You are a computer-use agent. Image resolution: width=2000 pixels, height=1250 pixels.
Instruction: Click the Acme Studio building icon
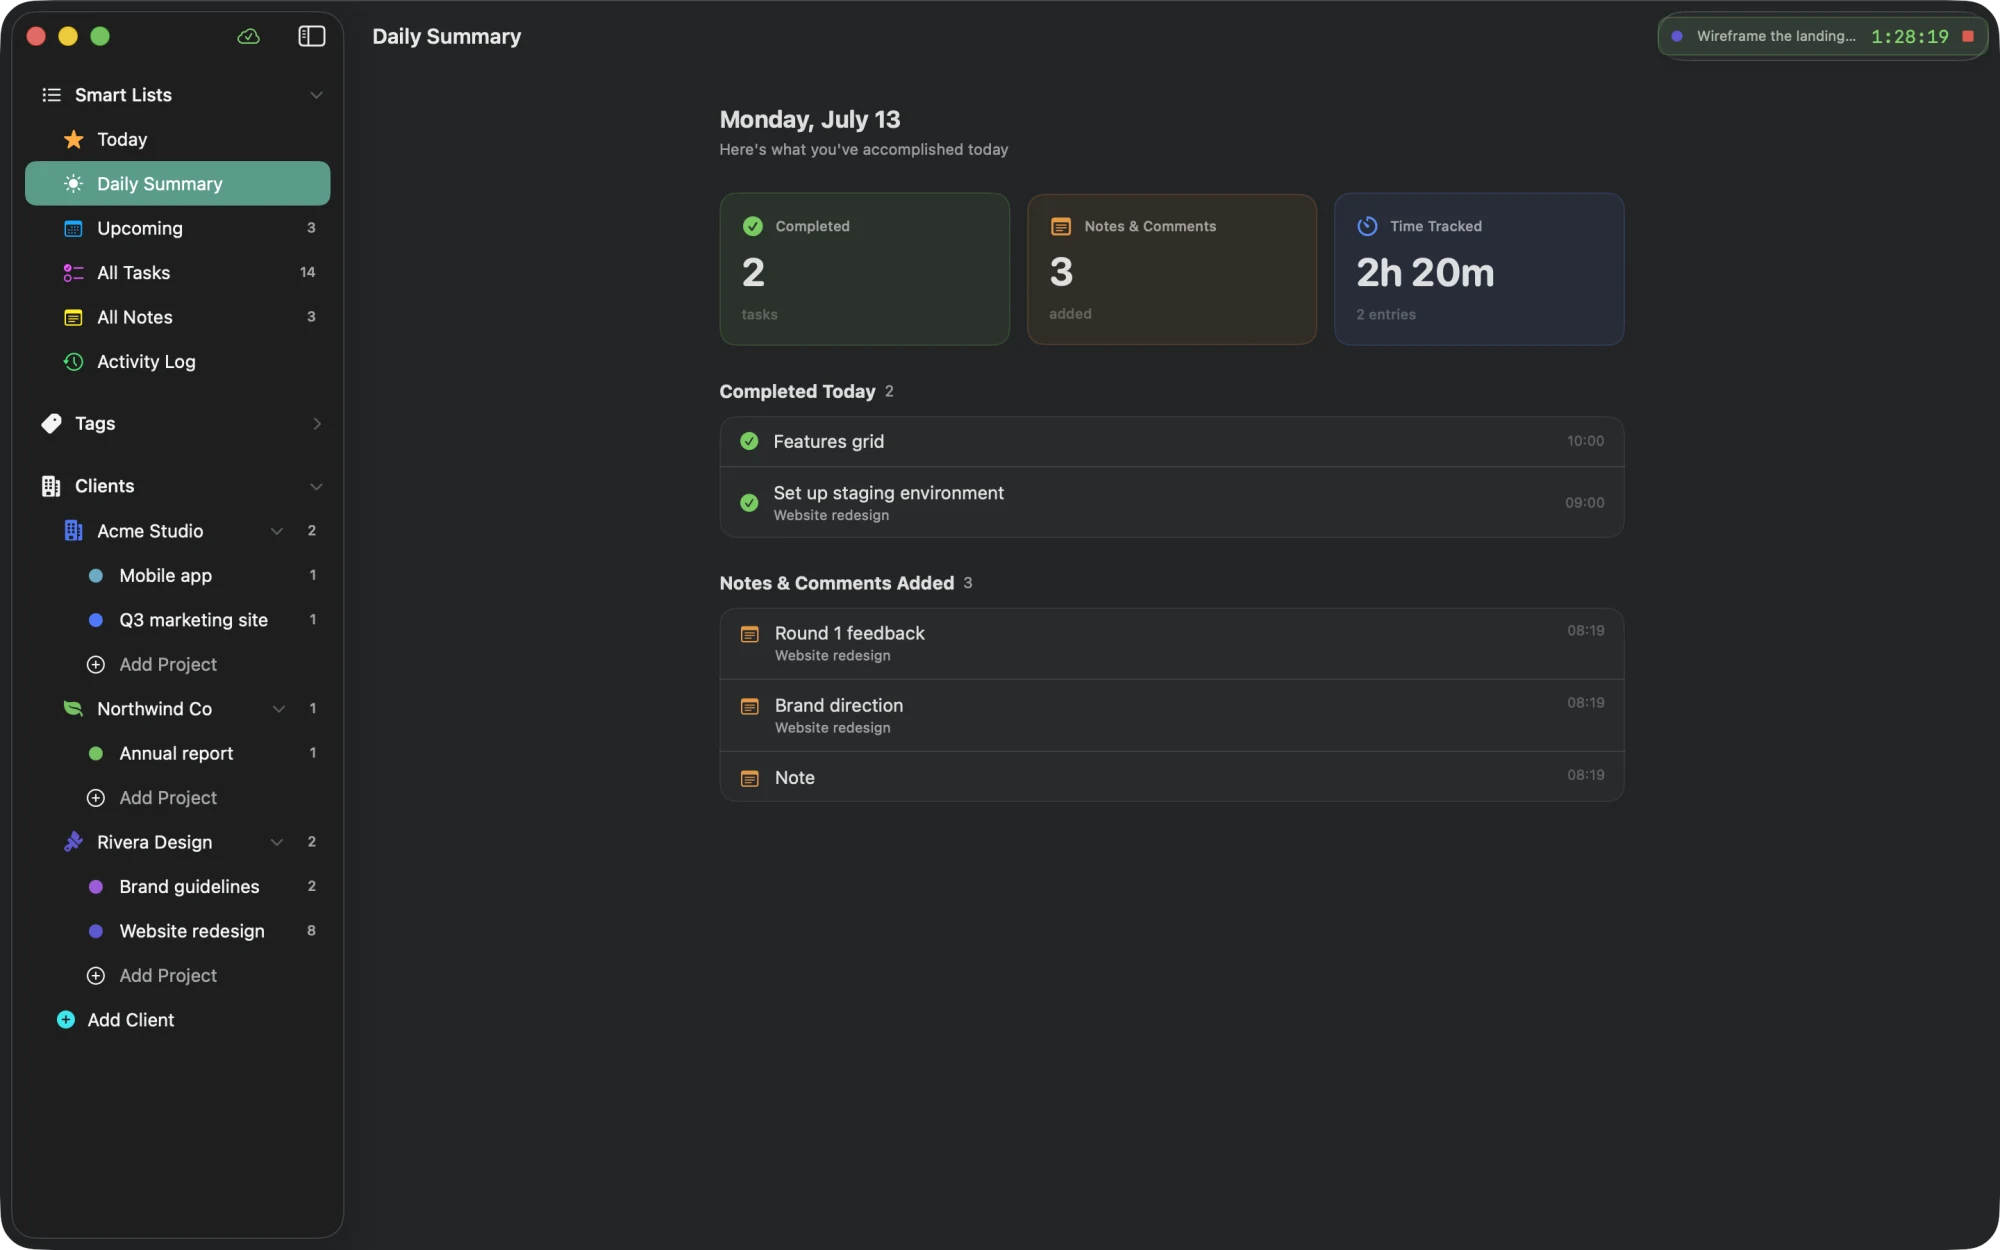click(73, 531)
